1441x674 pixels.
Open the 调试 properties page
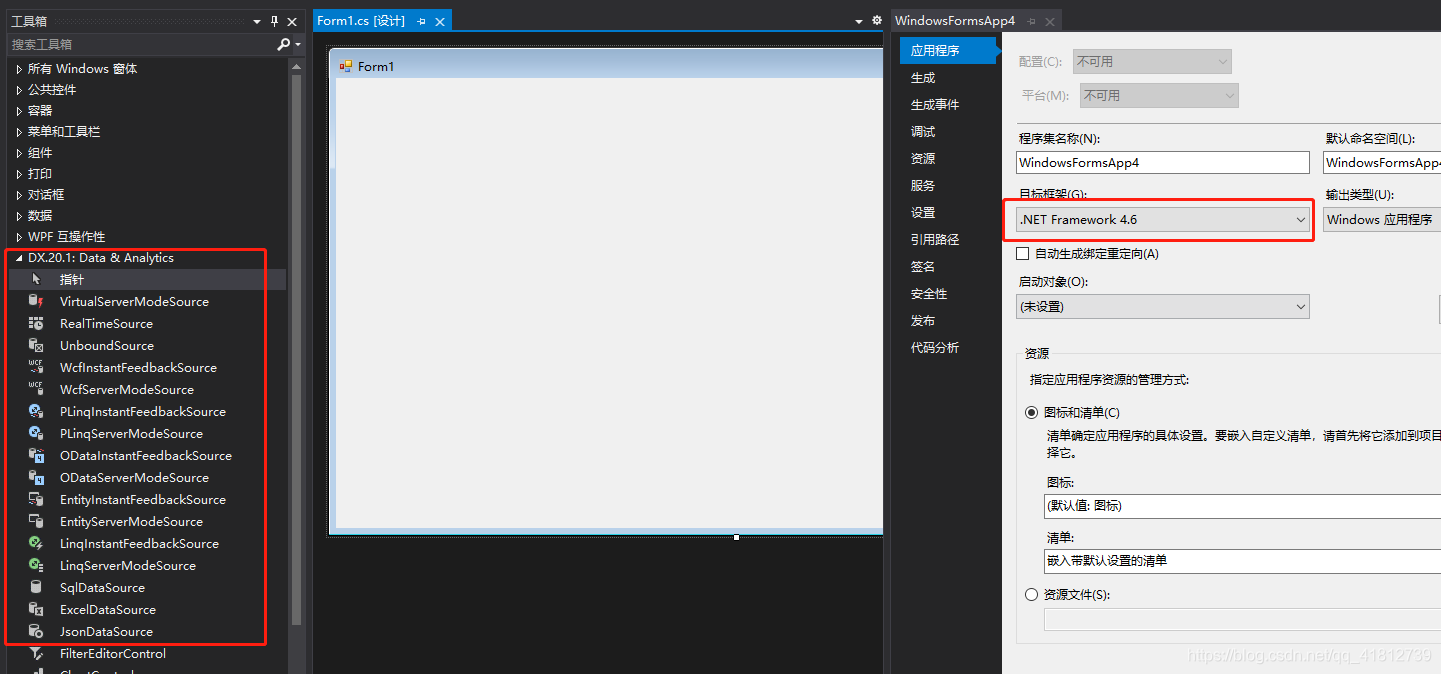point(923,131)
